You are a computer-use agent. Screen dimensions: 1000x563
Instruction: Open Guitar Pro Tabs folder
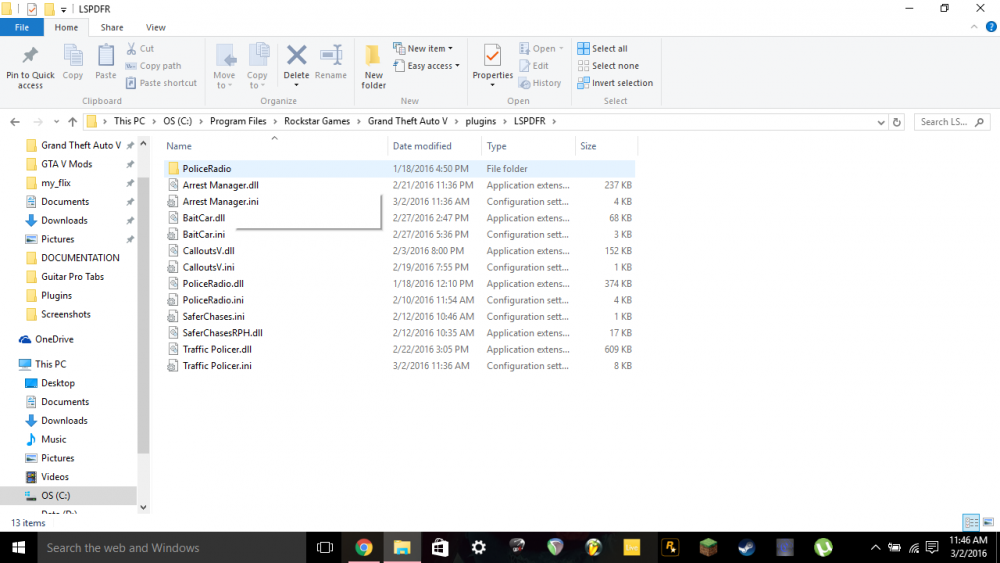(73, 277)
